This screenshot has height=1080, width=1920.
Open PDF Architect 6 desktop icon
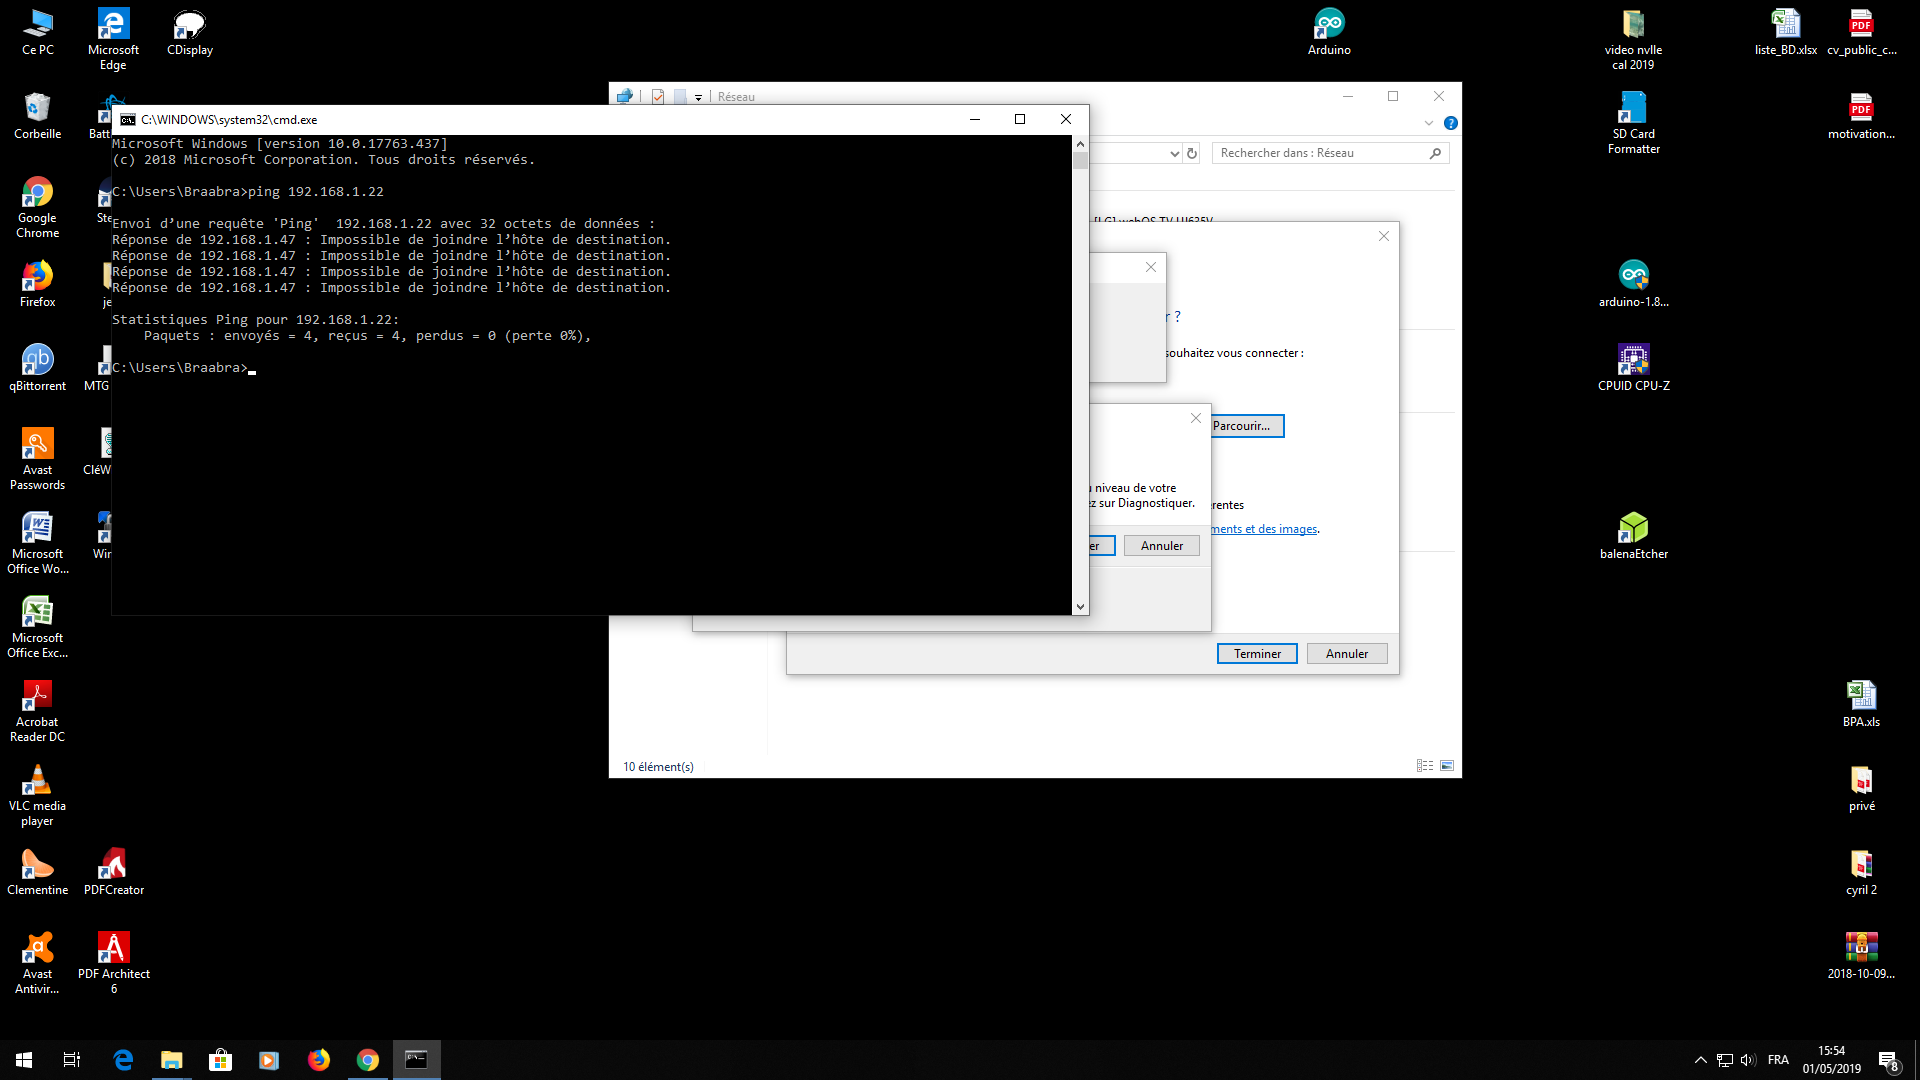pos(113,964)
